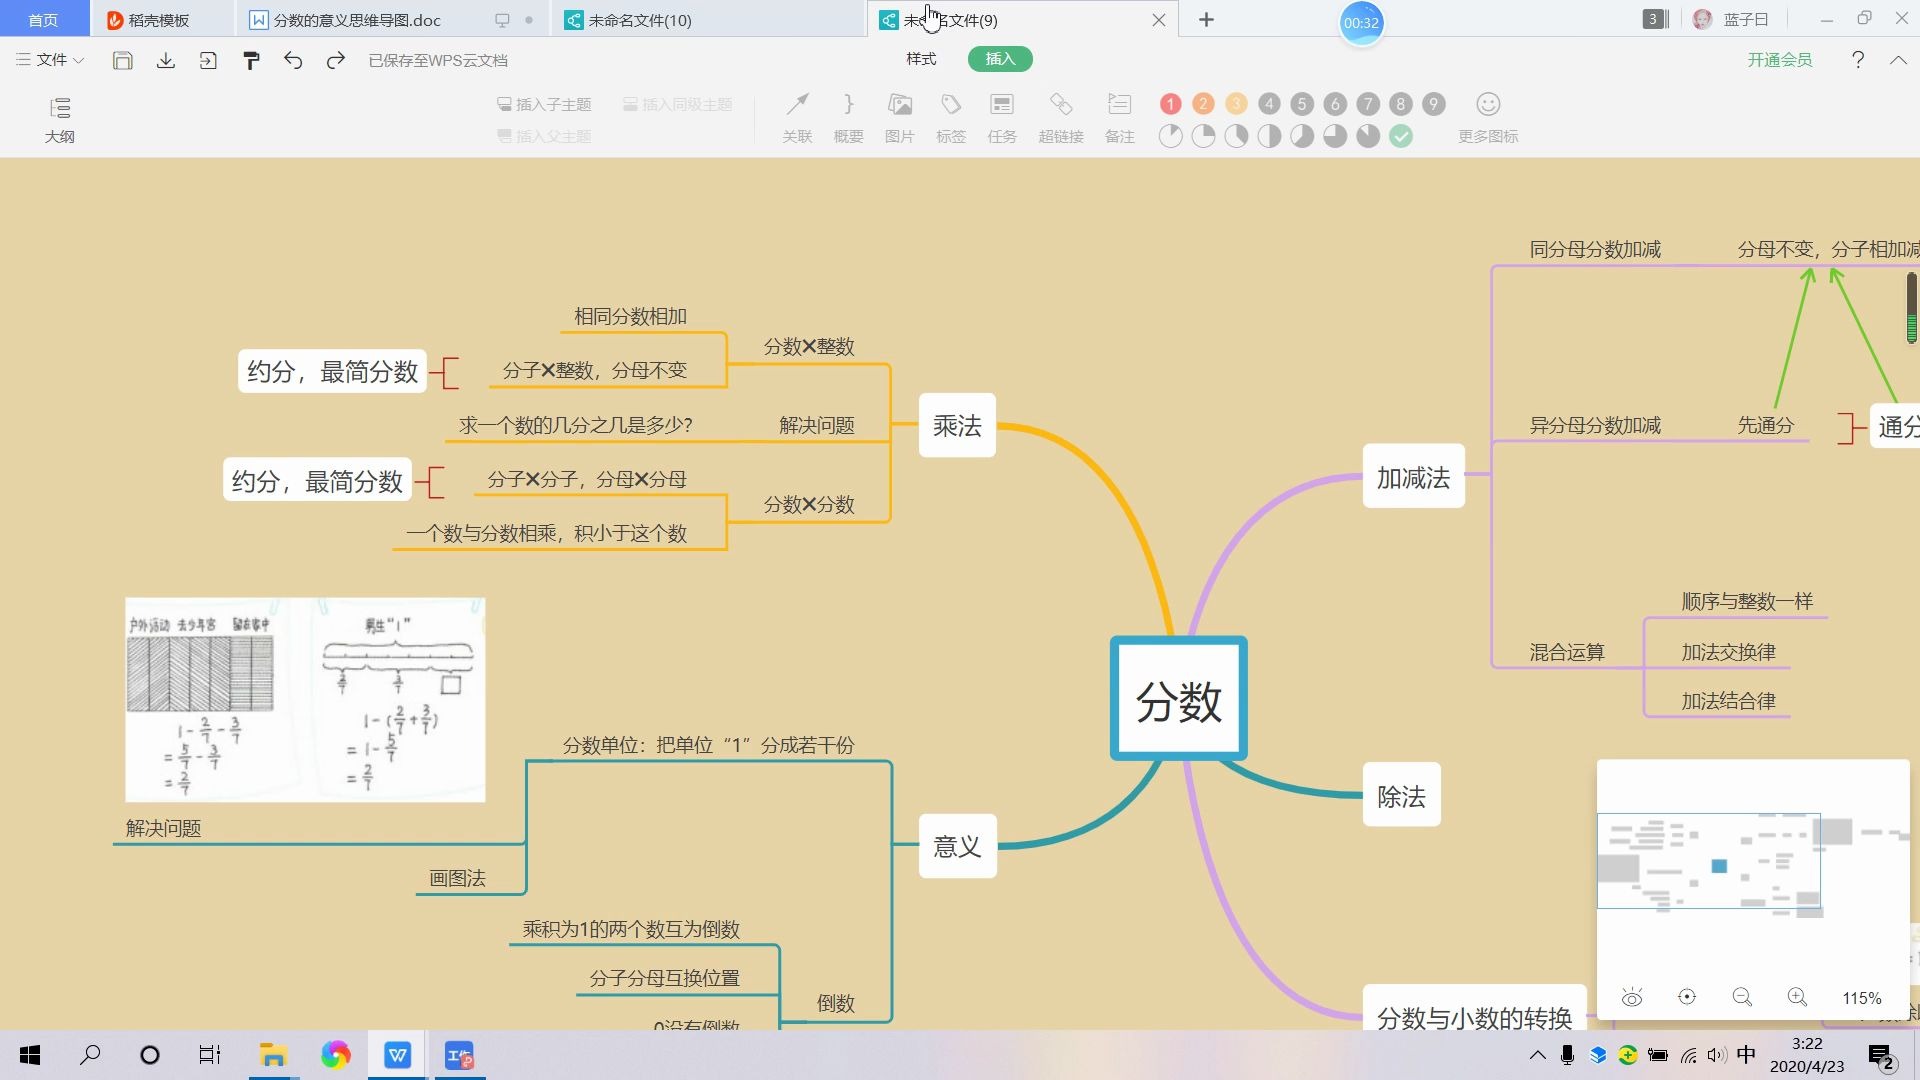Apply one-eighth progress pie marker

tap(1171, 137)
